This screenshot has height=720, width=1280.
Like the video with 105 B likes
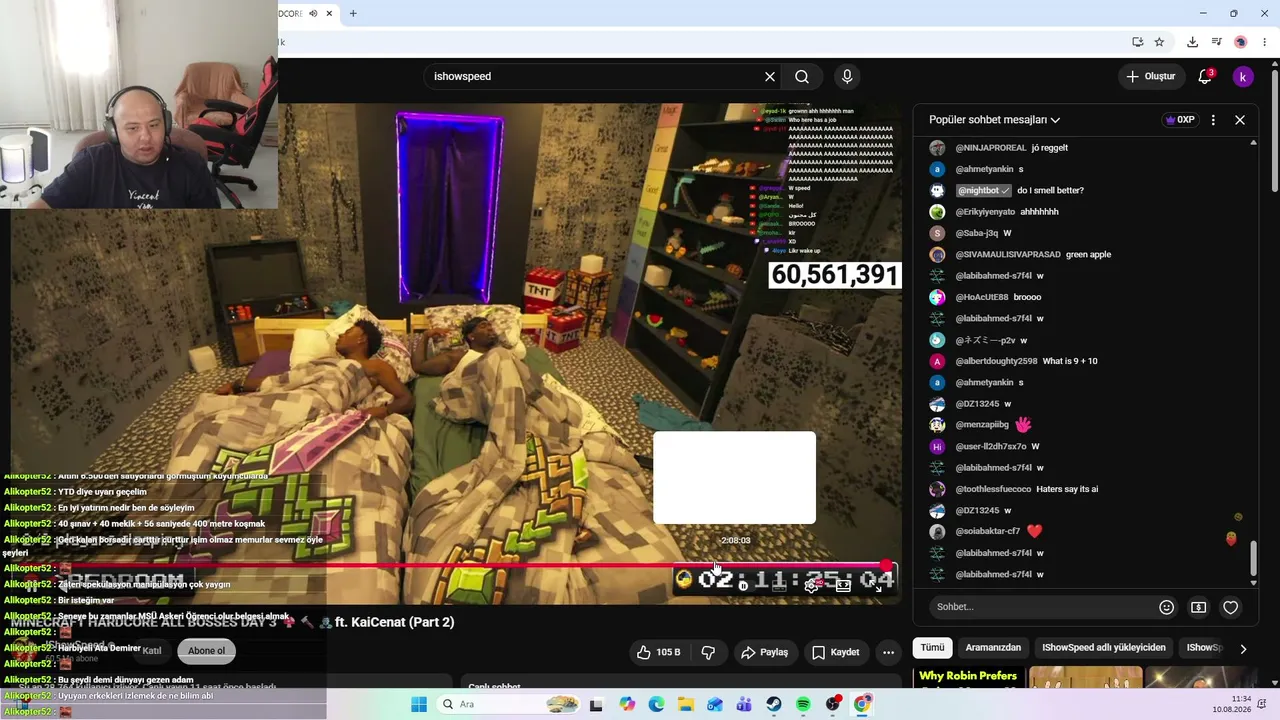coord(658,652)
